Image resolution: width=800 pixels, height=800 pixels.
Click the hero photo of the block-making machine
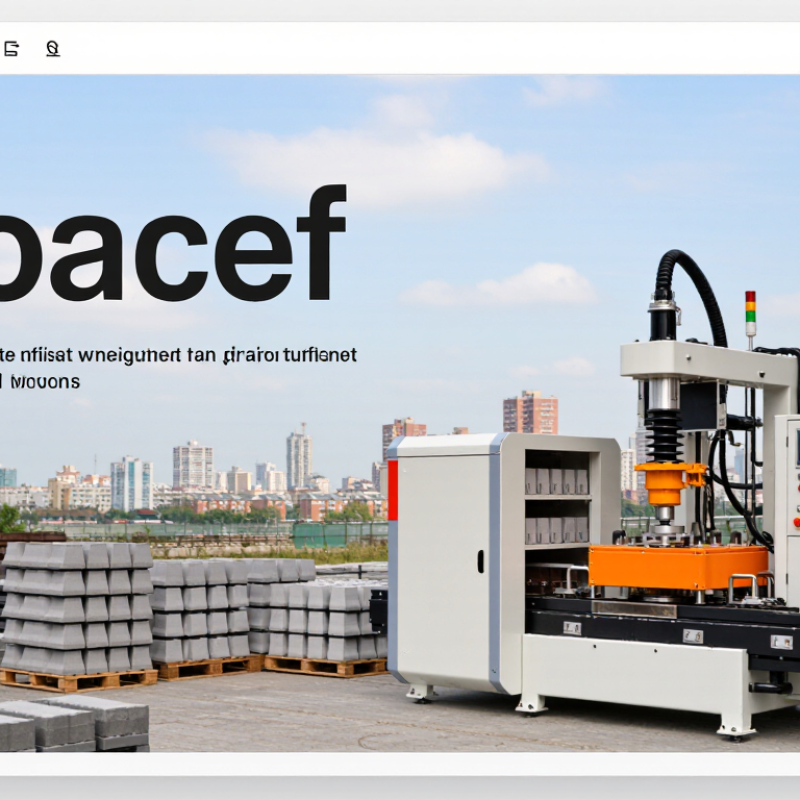[400, 413]
